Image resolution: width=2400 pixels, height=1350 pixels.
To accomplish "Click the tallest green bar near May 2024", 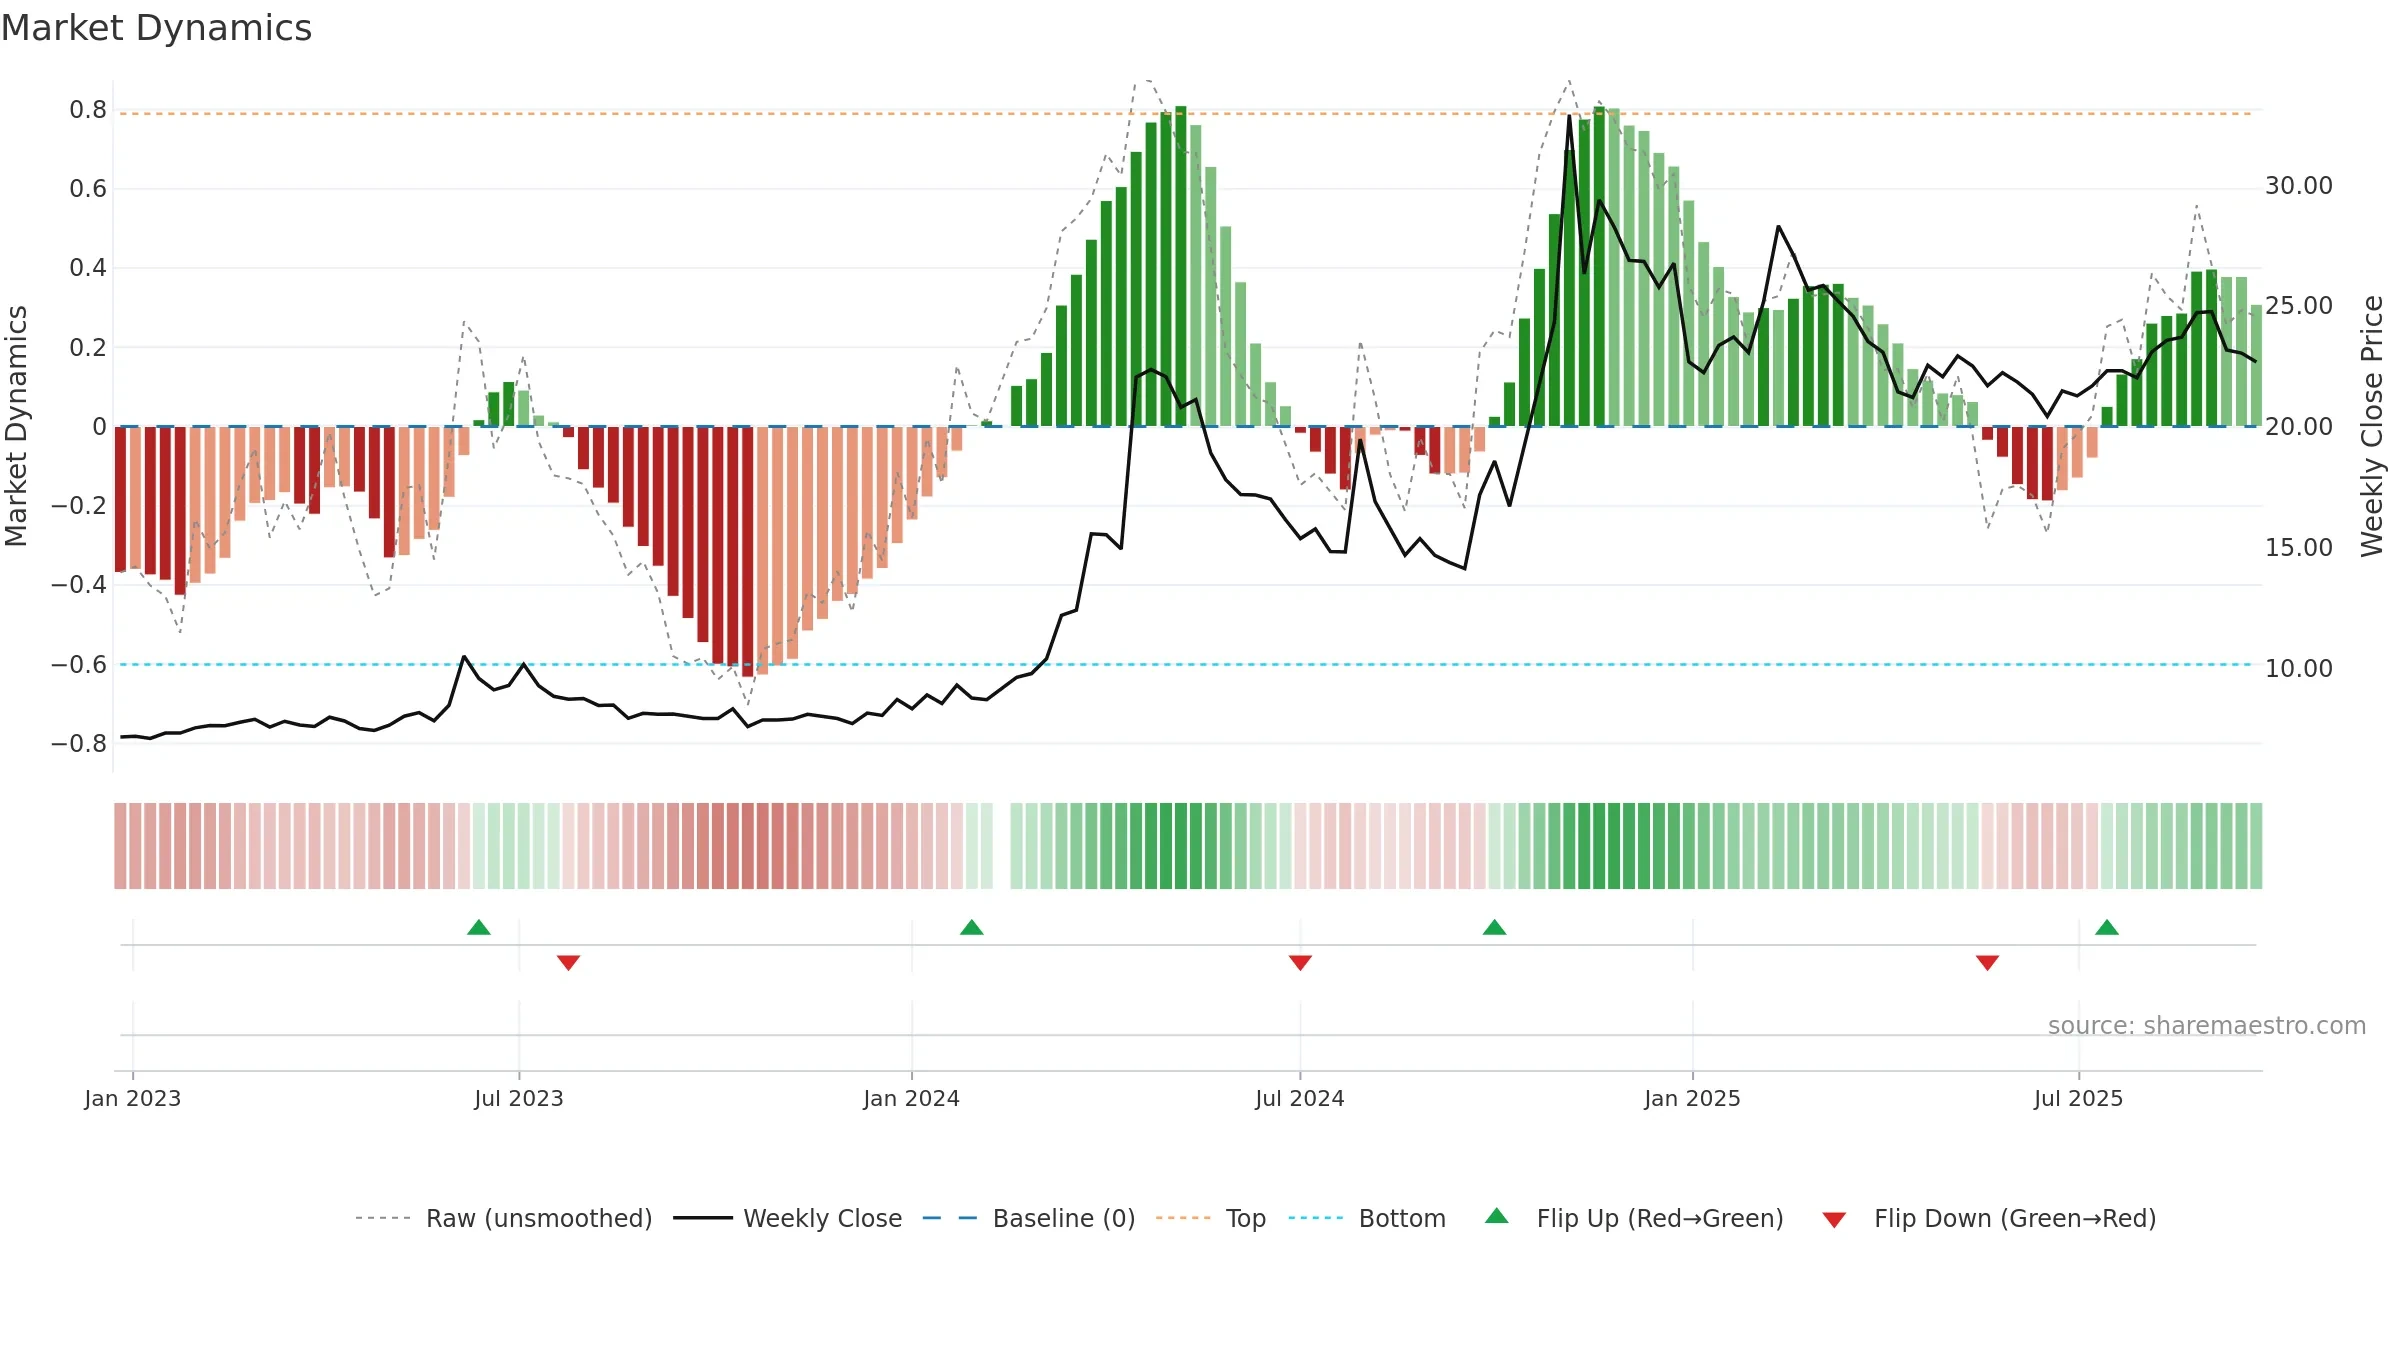I will tap(1181, 266).
